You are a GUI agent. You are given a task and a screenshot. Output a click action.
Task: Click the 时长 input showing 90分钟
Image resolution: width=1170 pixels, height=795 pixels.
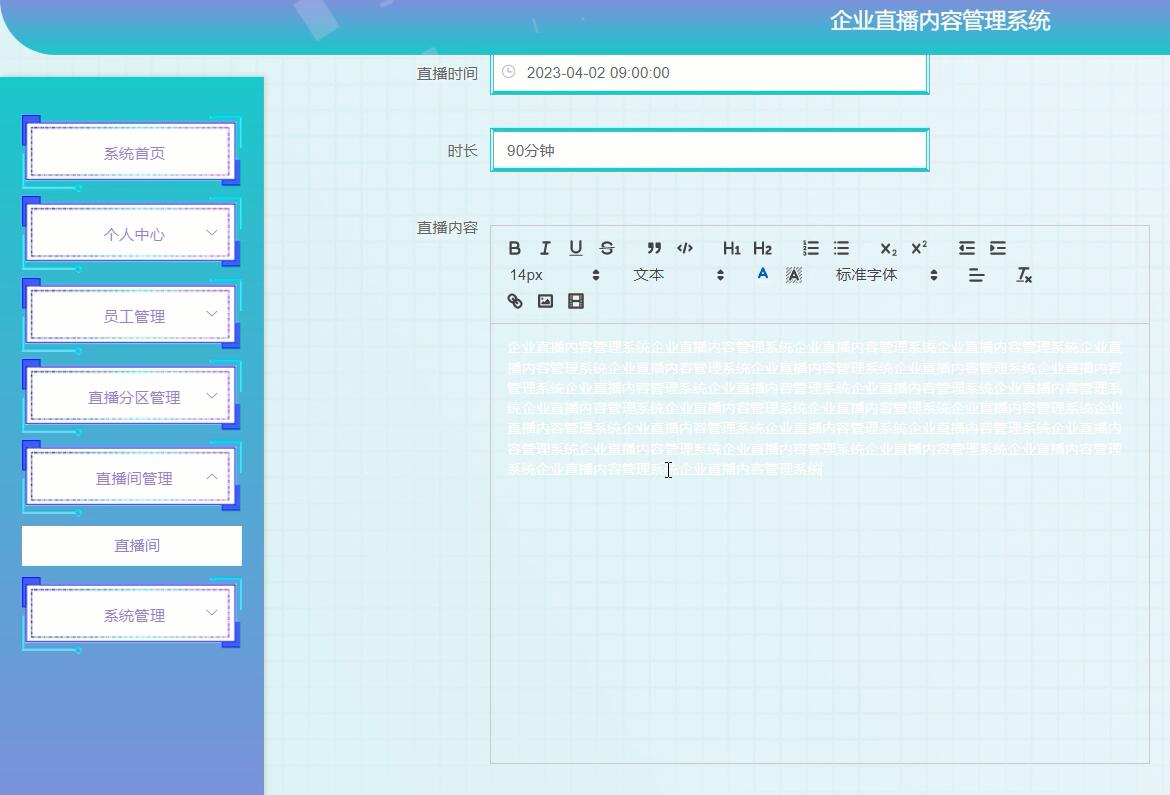[x=709, y=150]
